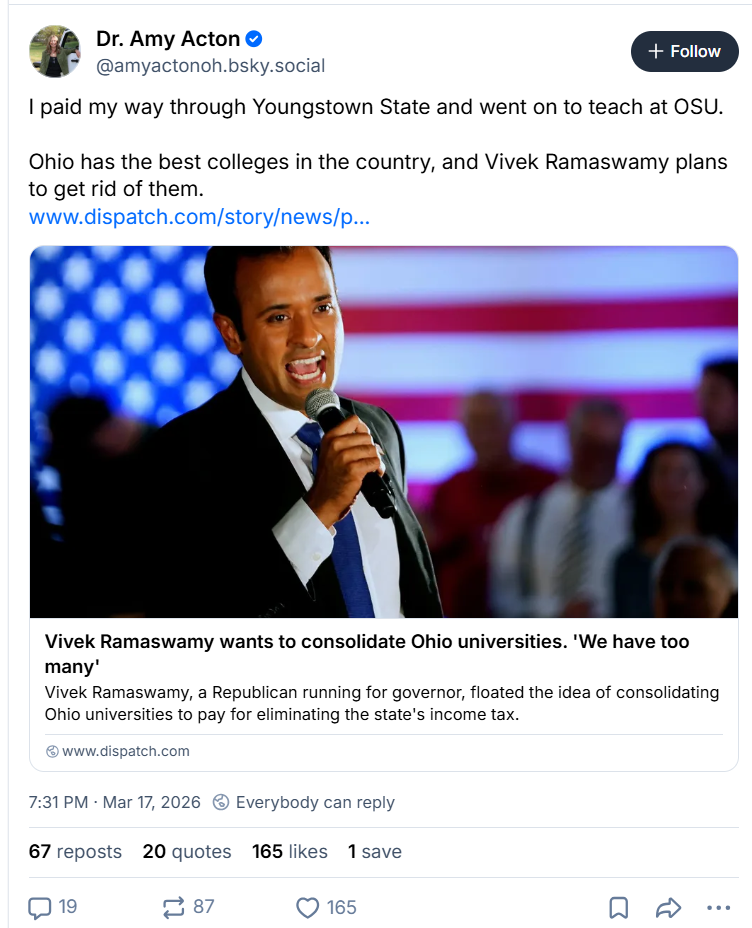The width and height of the screenshot is (752, 928).
Task: Click the Vivek Ramaswamy article preview image
Action: [384, 432]
